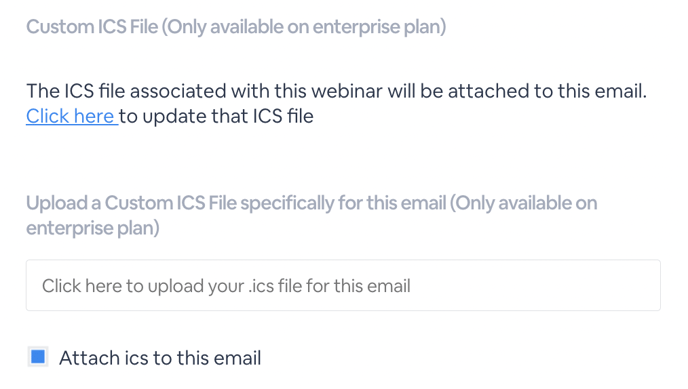
Task: Click the word "here" in the blue link
Action: pyautogui.click(x=94, y=117)
